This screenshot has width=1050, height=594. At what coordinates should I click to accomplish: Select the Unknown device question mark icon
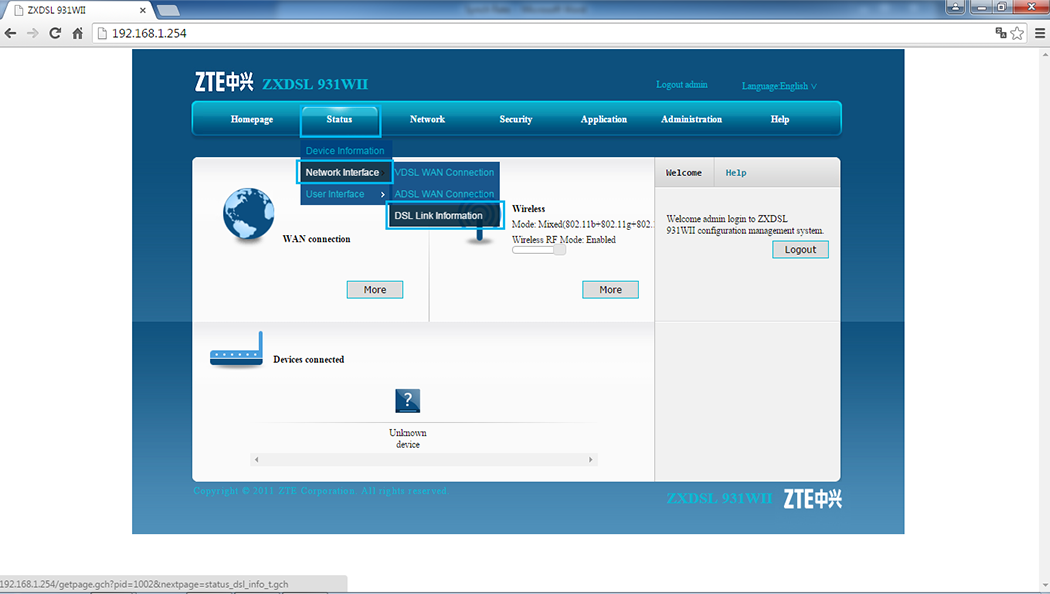408,400
